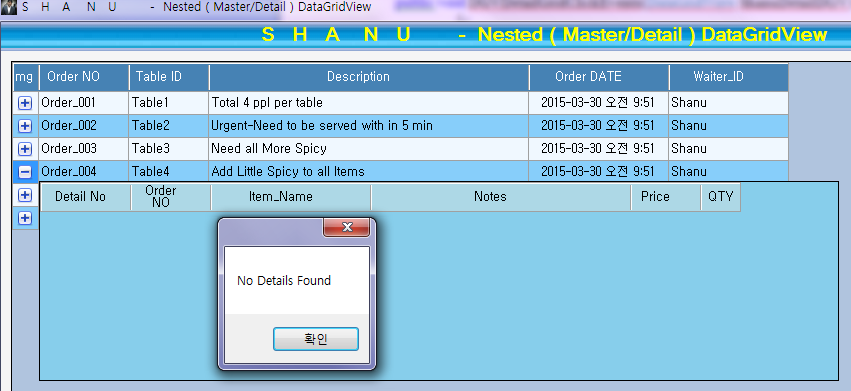Click the Detail No column header
This screenshot has height=391, width=851.
[86, 197]
